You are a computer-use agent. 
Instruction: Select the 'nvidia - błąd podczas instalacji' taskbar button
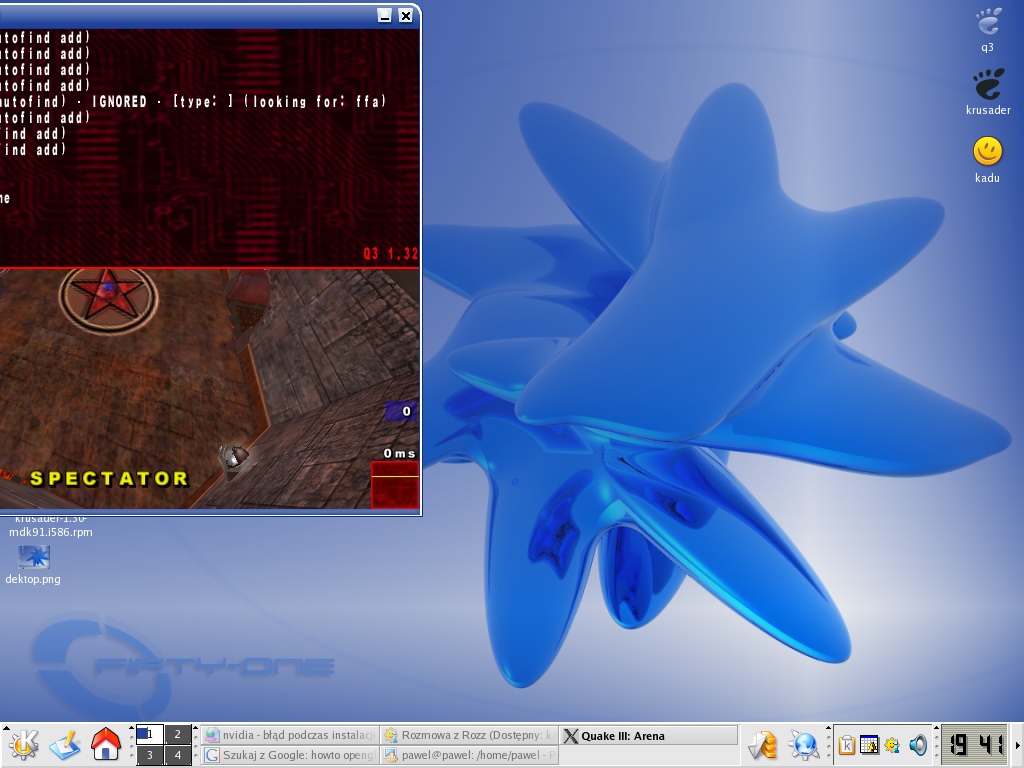(290, 736)
